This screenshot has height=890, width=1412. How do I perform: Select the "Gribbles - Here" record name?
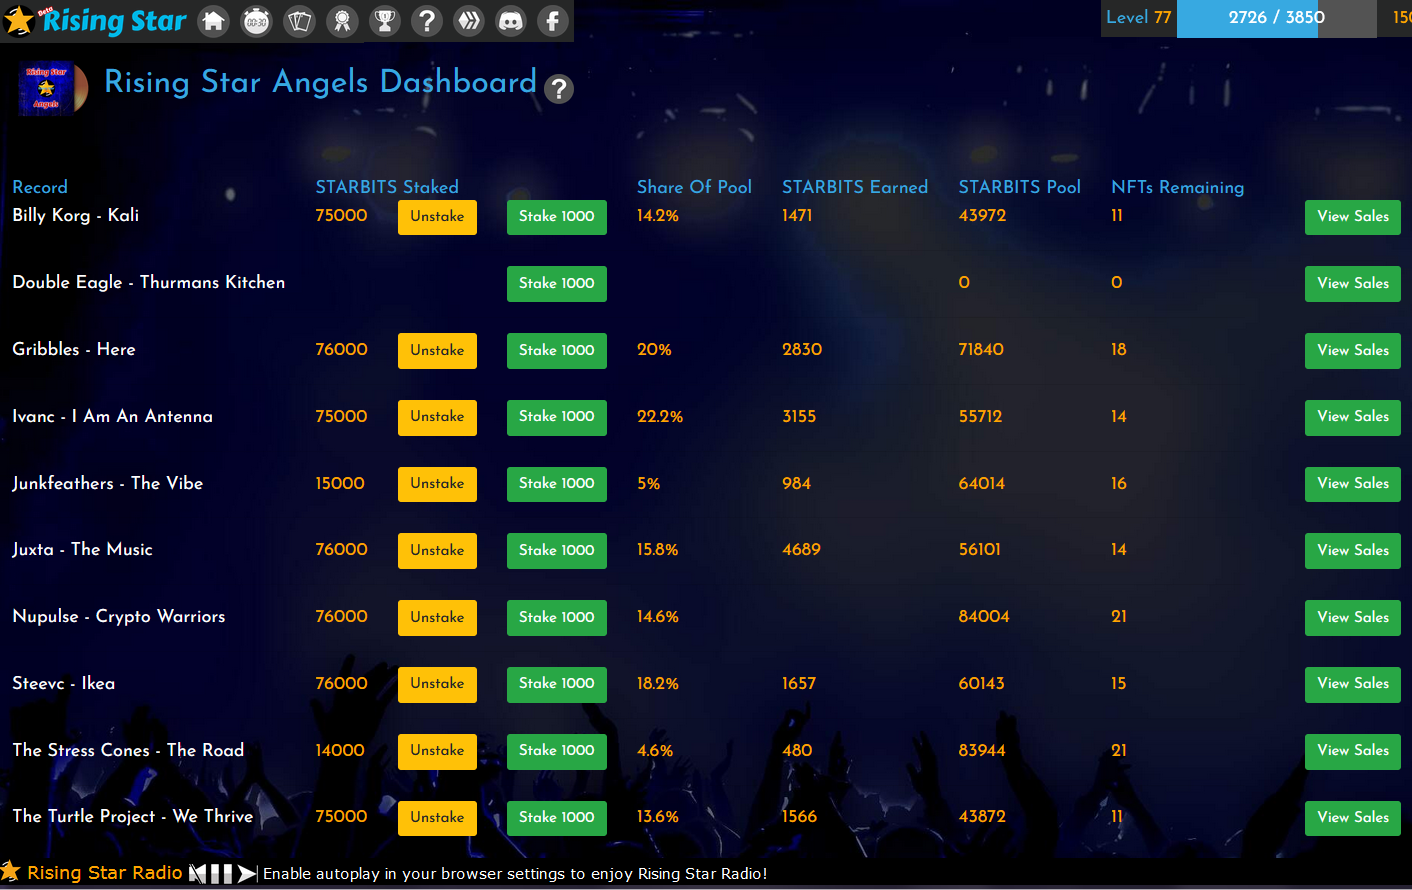[74, 350]
